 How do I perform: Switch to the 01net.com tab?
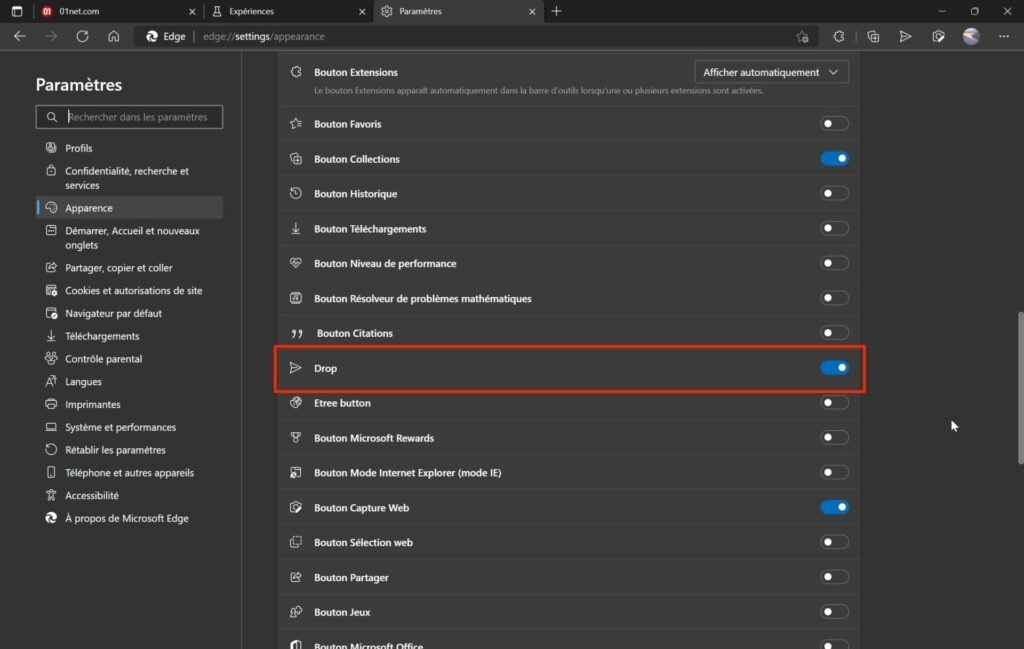[x=118, y=11]
